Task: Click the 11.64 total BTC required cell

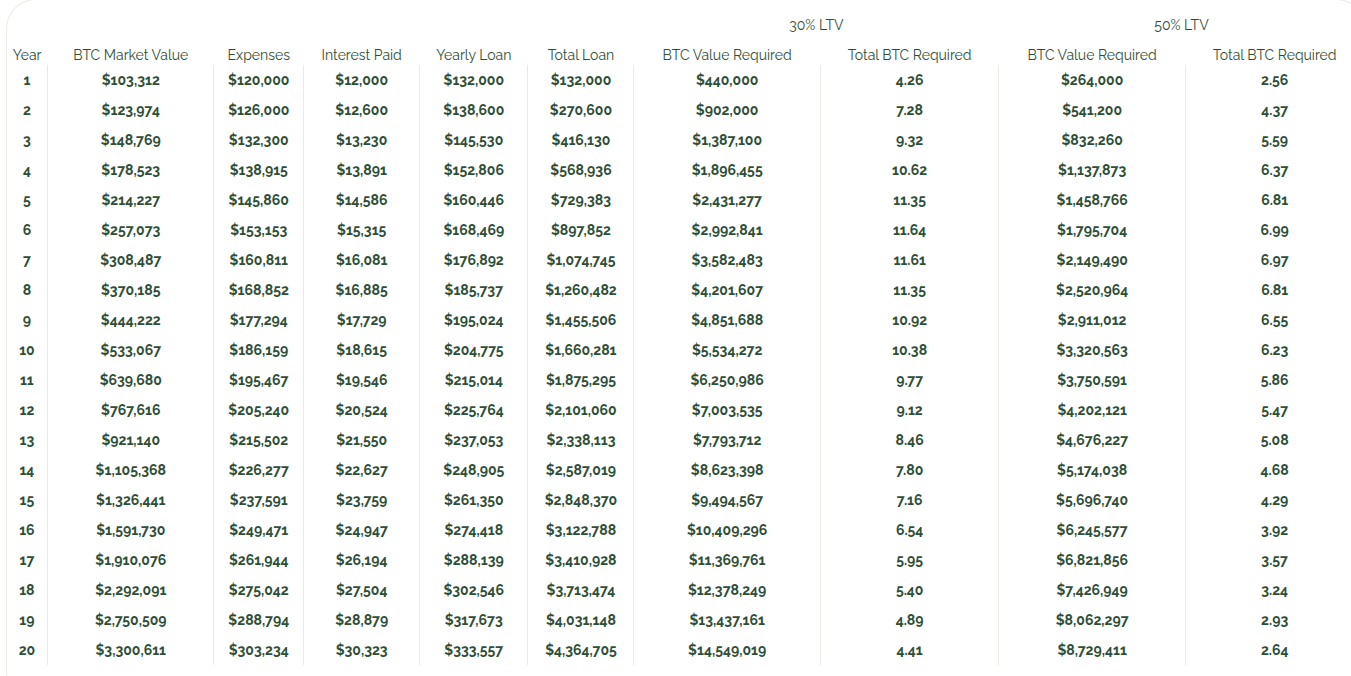Action: (x=909, y=230)
